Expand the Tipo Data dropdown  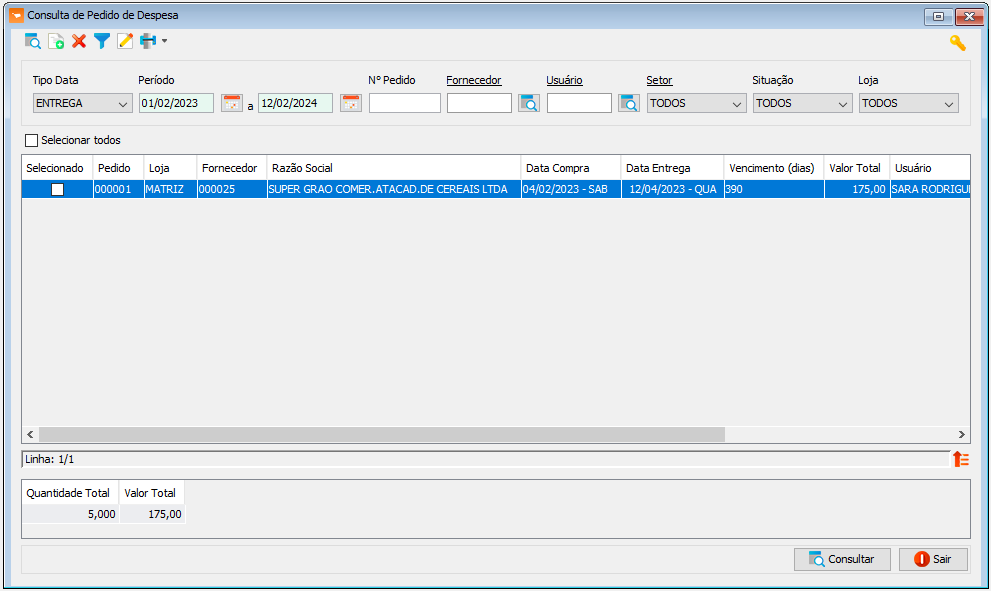[x=82, y=103]
